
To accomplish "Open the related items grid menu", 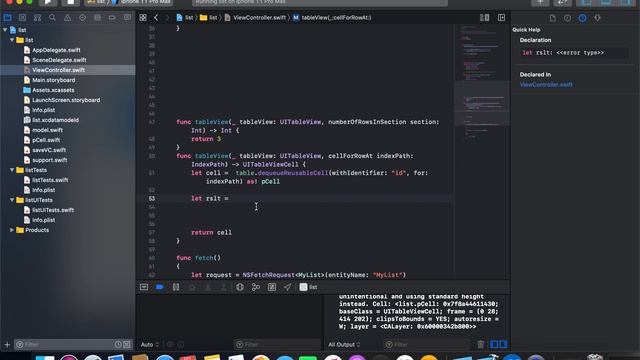I will [143, 18].
